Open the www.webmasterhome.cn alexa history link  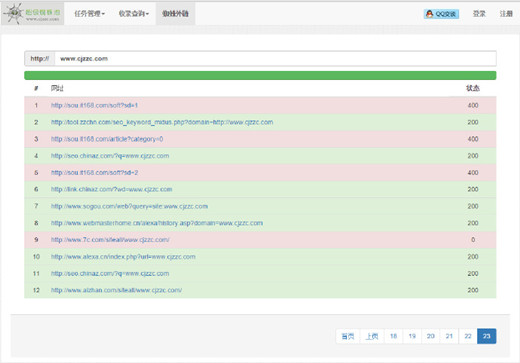[157, 223]
